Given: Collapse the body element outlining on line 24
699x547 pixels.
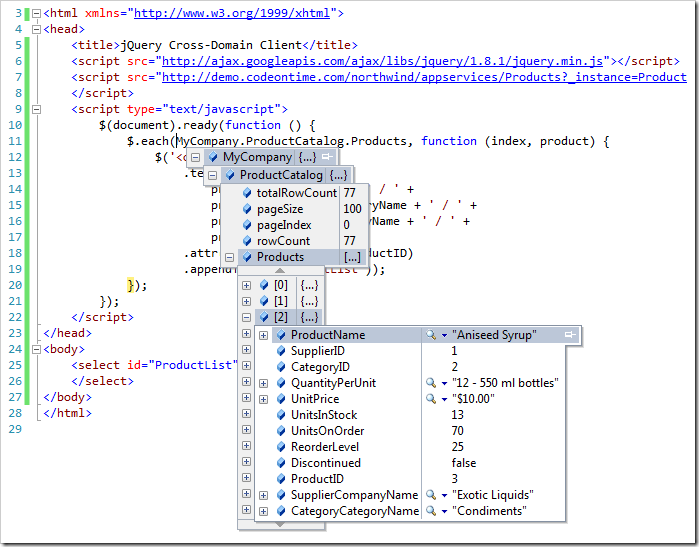Looking at the screenshot, I should pos(37,350).
